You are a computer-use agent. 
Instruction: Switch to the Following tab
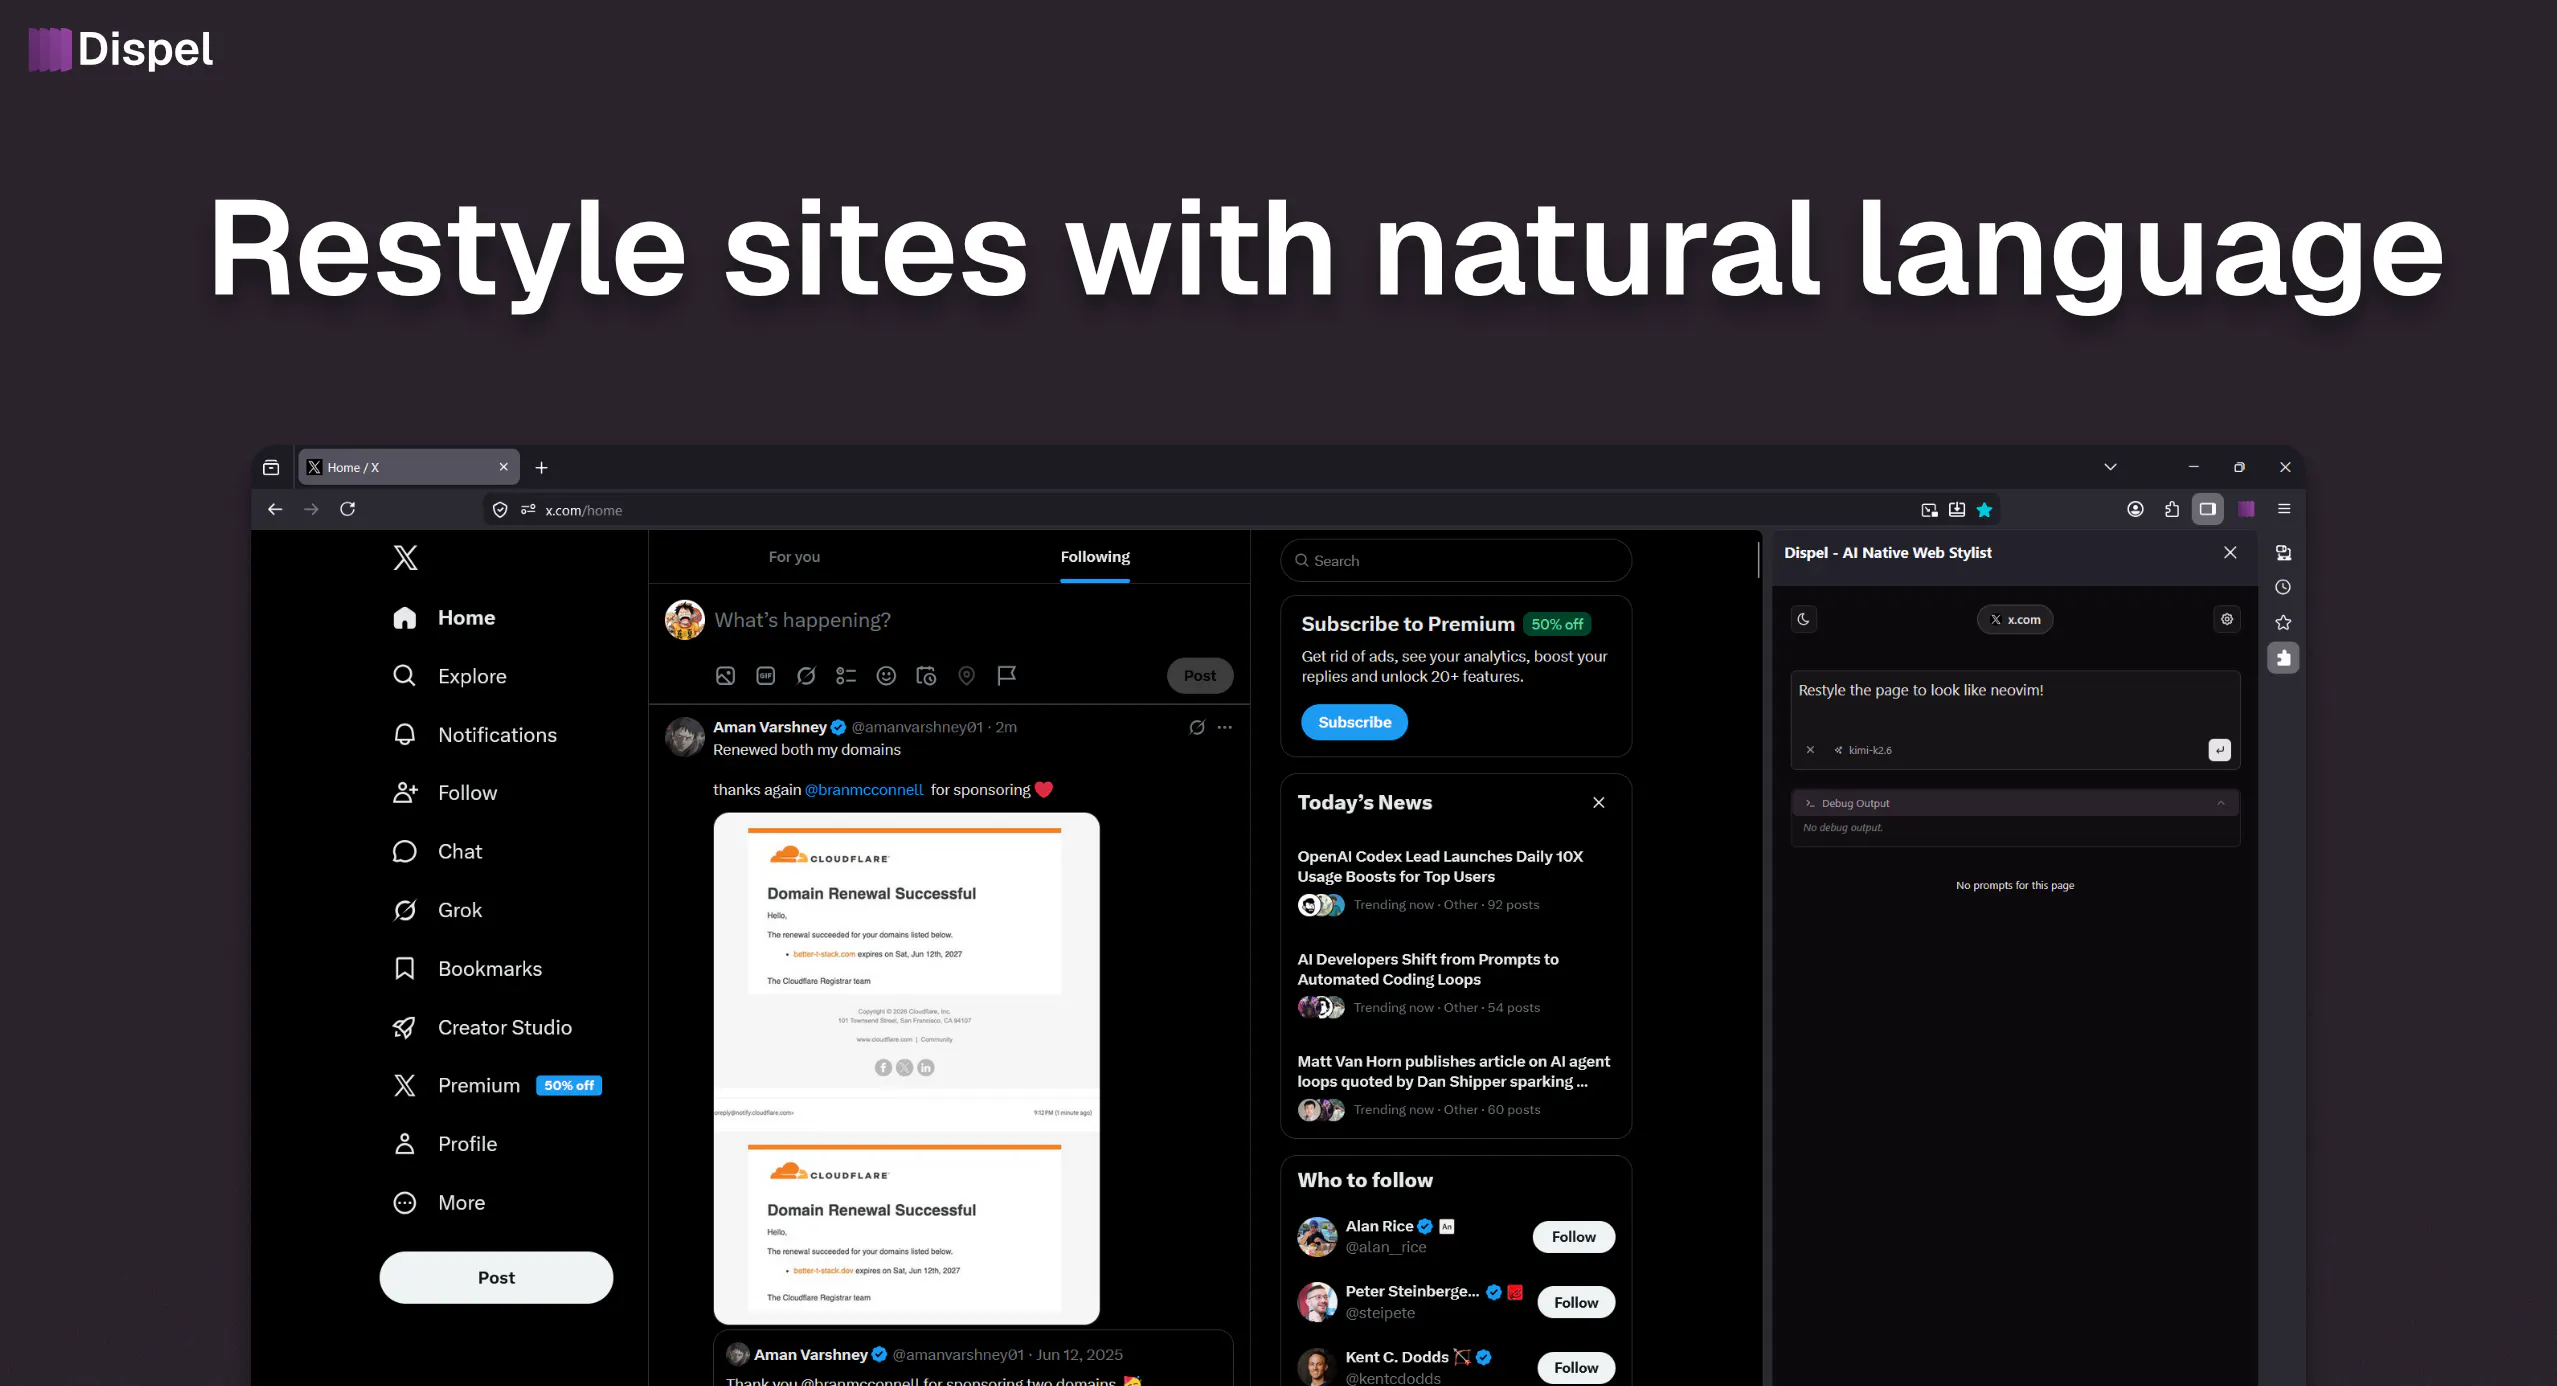tap(1095, 557)
